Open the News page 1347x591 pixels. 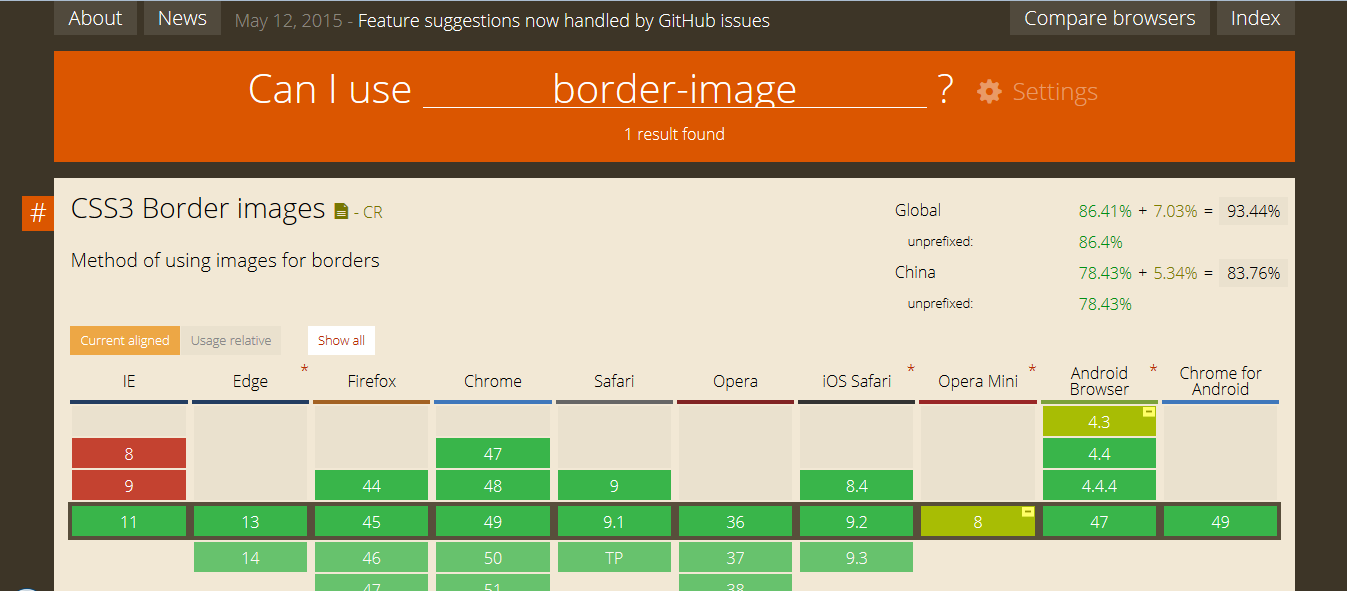pos(182,17)
